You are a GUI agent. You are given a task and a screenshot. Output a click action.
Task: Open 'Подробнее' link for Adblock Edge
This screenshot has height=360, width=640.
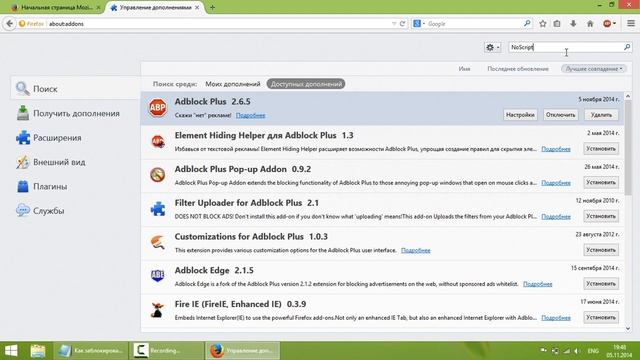pos(538,284)
